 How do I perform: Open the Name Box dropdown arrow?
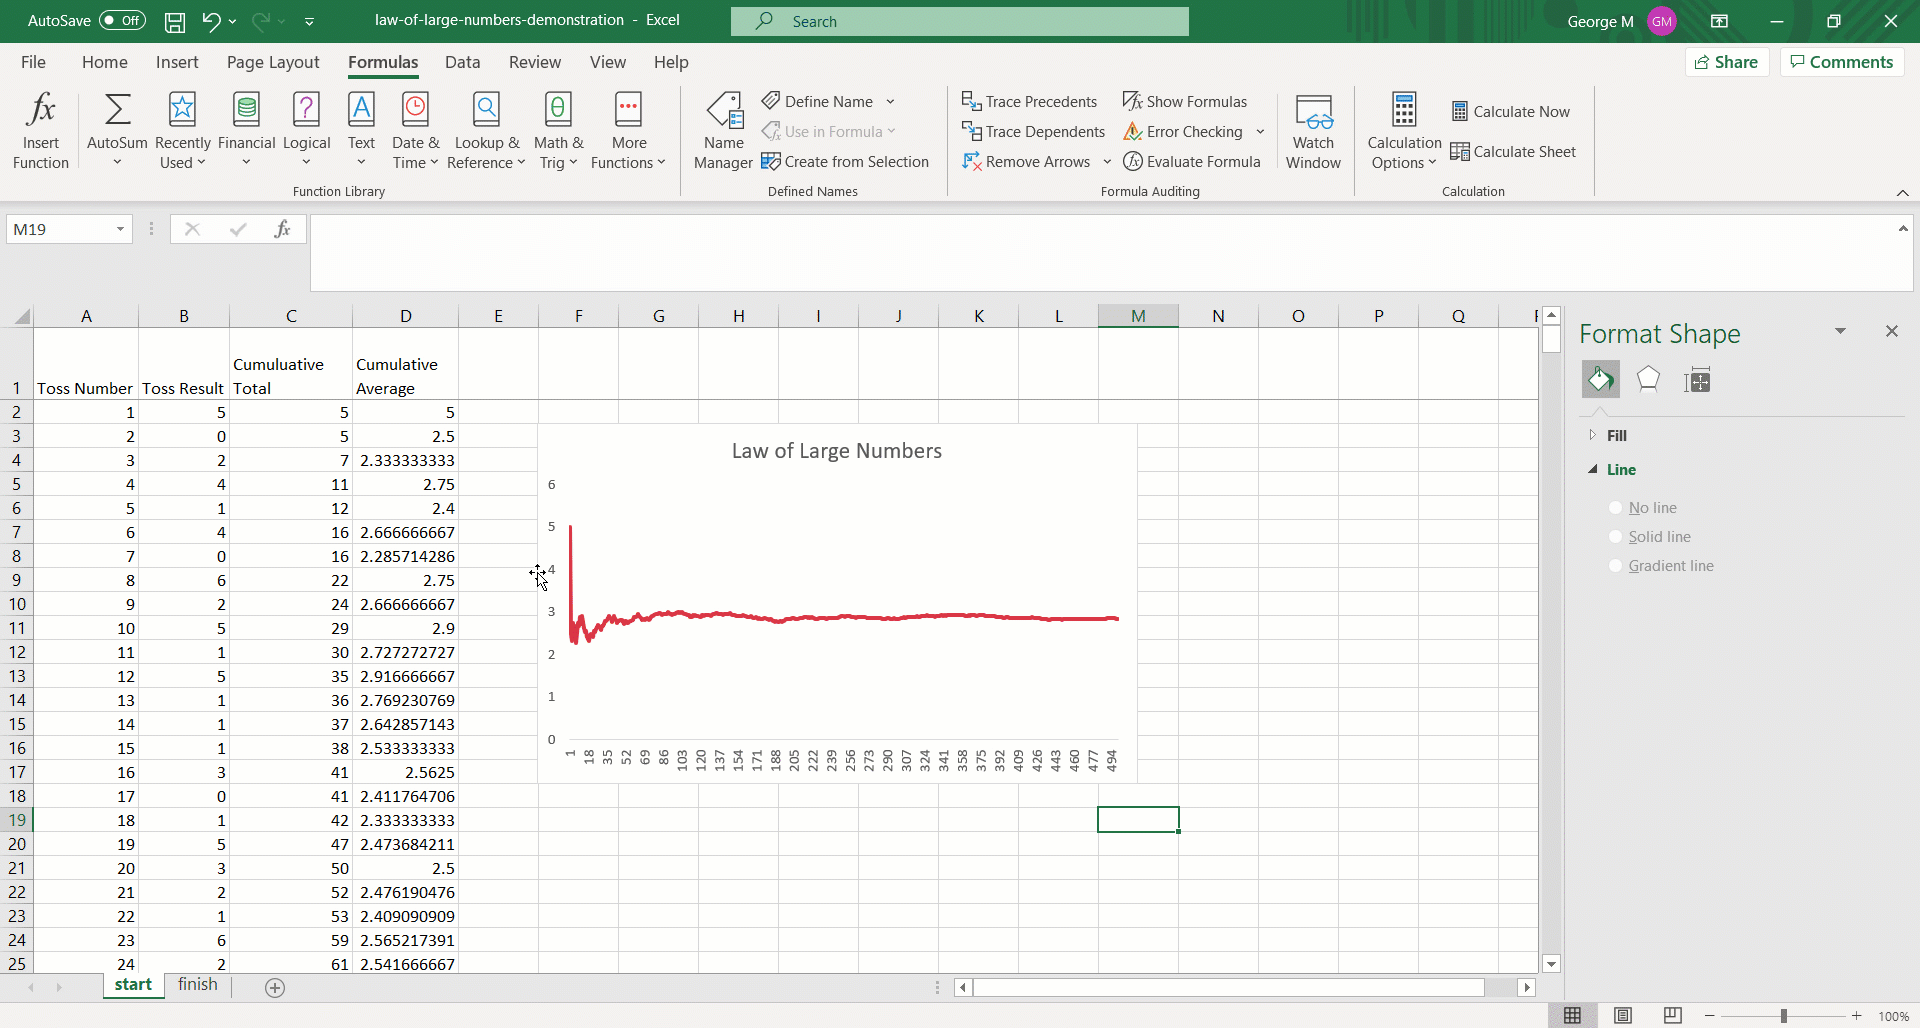pyautogui.click(x=120, y=229)
